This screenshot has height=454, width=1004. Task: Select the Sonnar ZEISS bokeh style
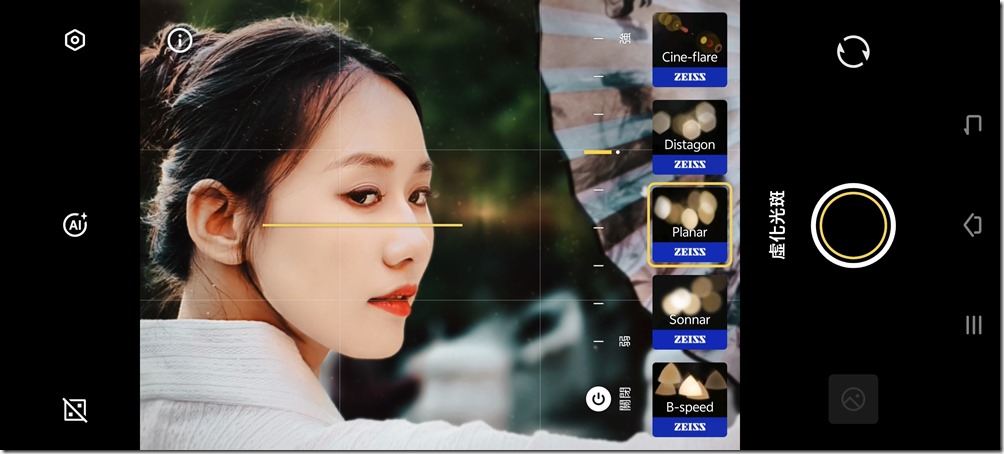tap(690, 312)
